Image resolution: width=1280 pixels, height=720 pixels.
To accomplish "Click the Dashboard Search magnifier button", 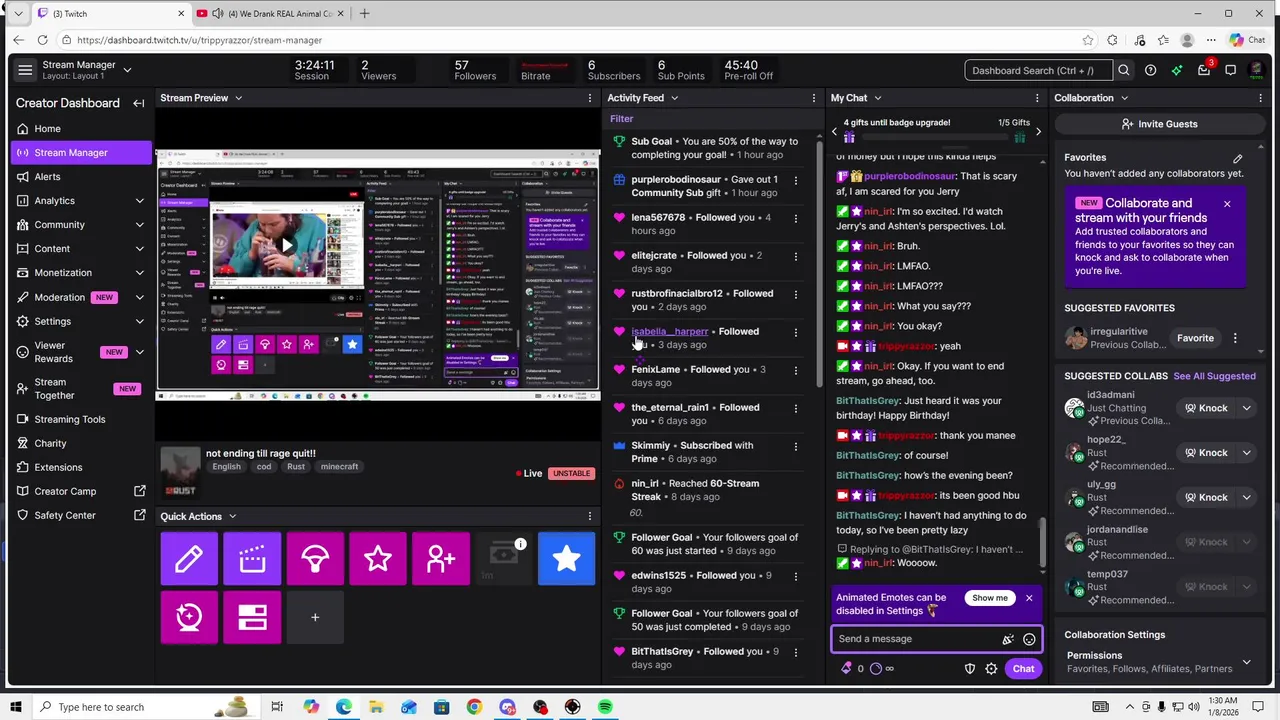I will [1124, 70].
